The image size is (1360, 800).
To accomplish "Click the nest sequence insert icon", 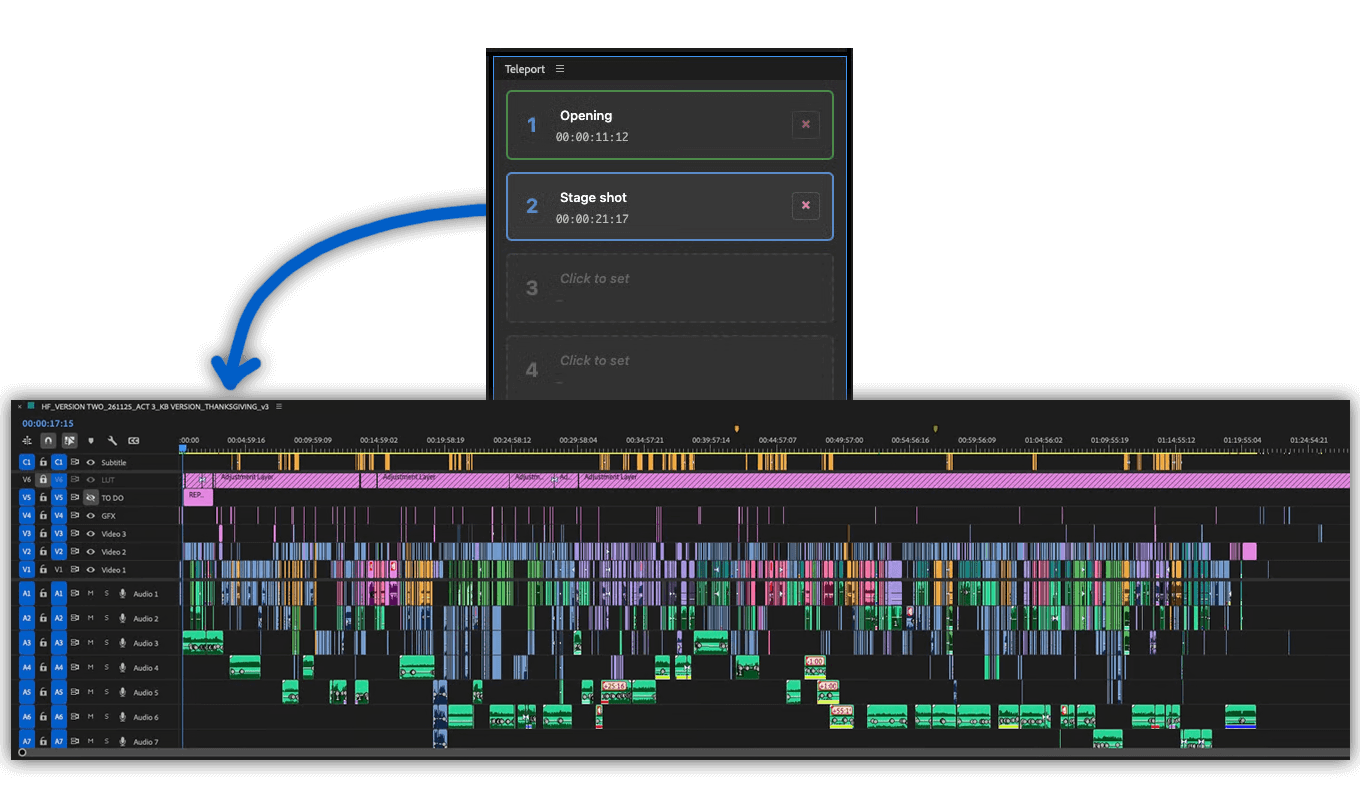I will 27,440.
